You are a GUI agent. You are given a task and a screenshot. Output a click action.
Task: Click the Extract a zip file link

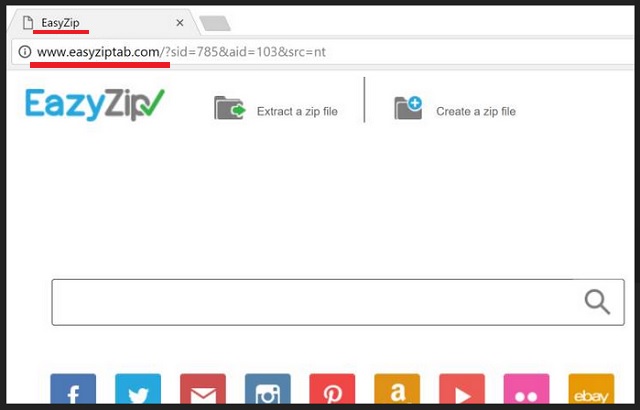click(x=297, y=111)
